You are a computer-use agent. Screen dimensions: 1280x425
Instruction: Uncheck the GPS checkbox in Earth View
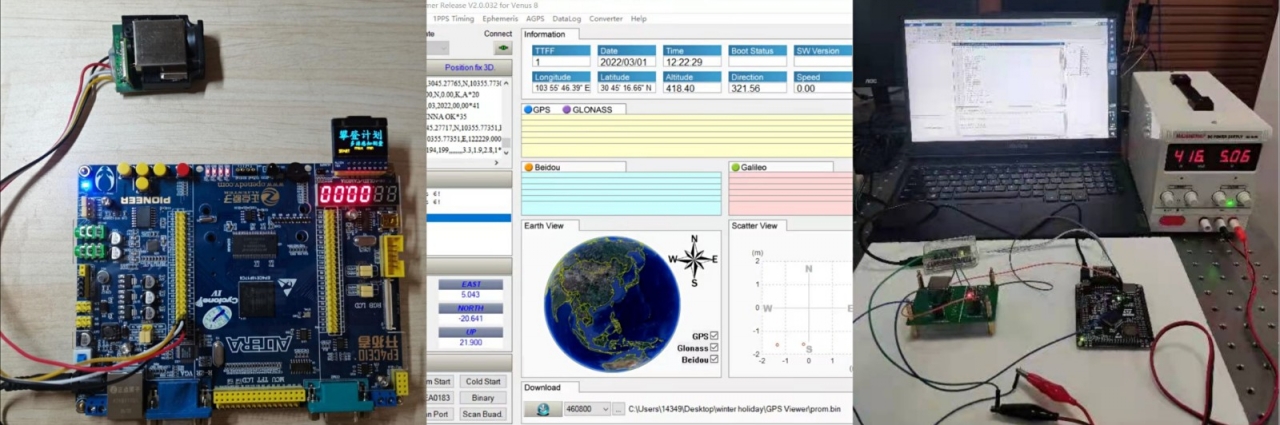(714, 336)
